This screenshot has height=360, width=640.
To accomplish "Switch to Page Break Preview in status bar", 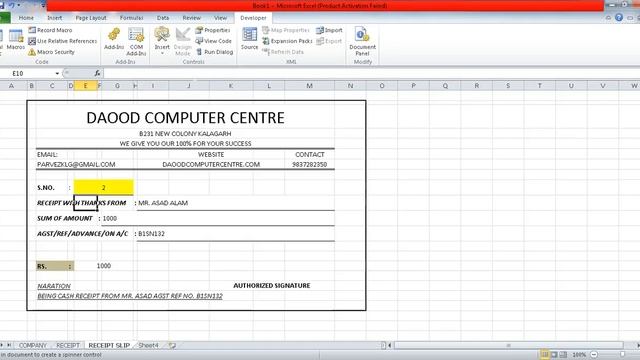I will (x=563, y=354).
